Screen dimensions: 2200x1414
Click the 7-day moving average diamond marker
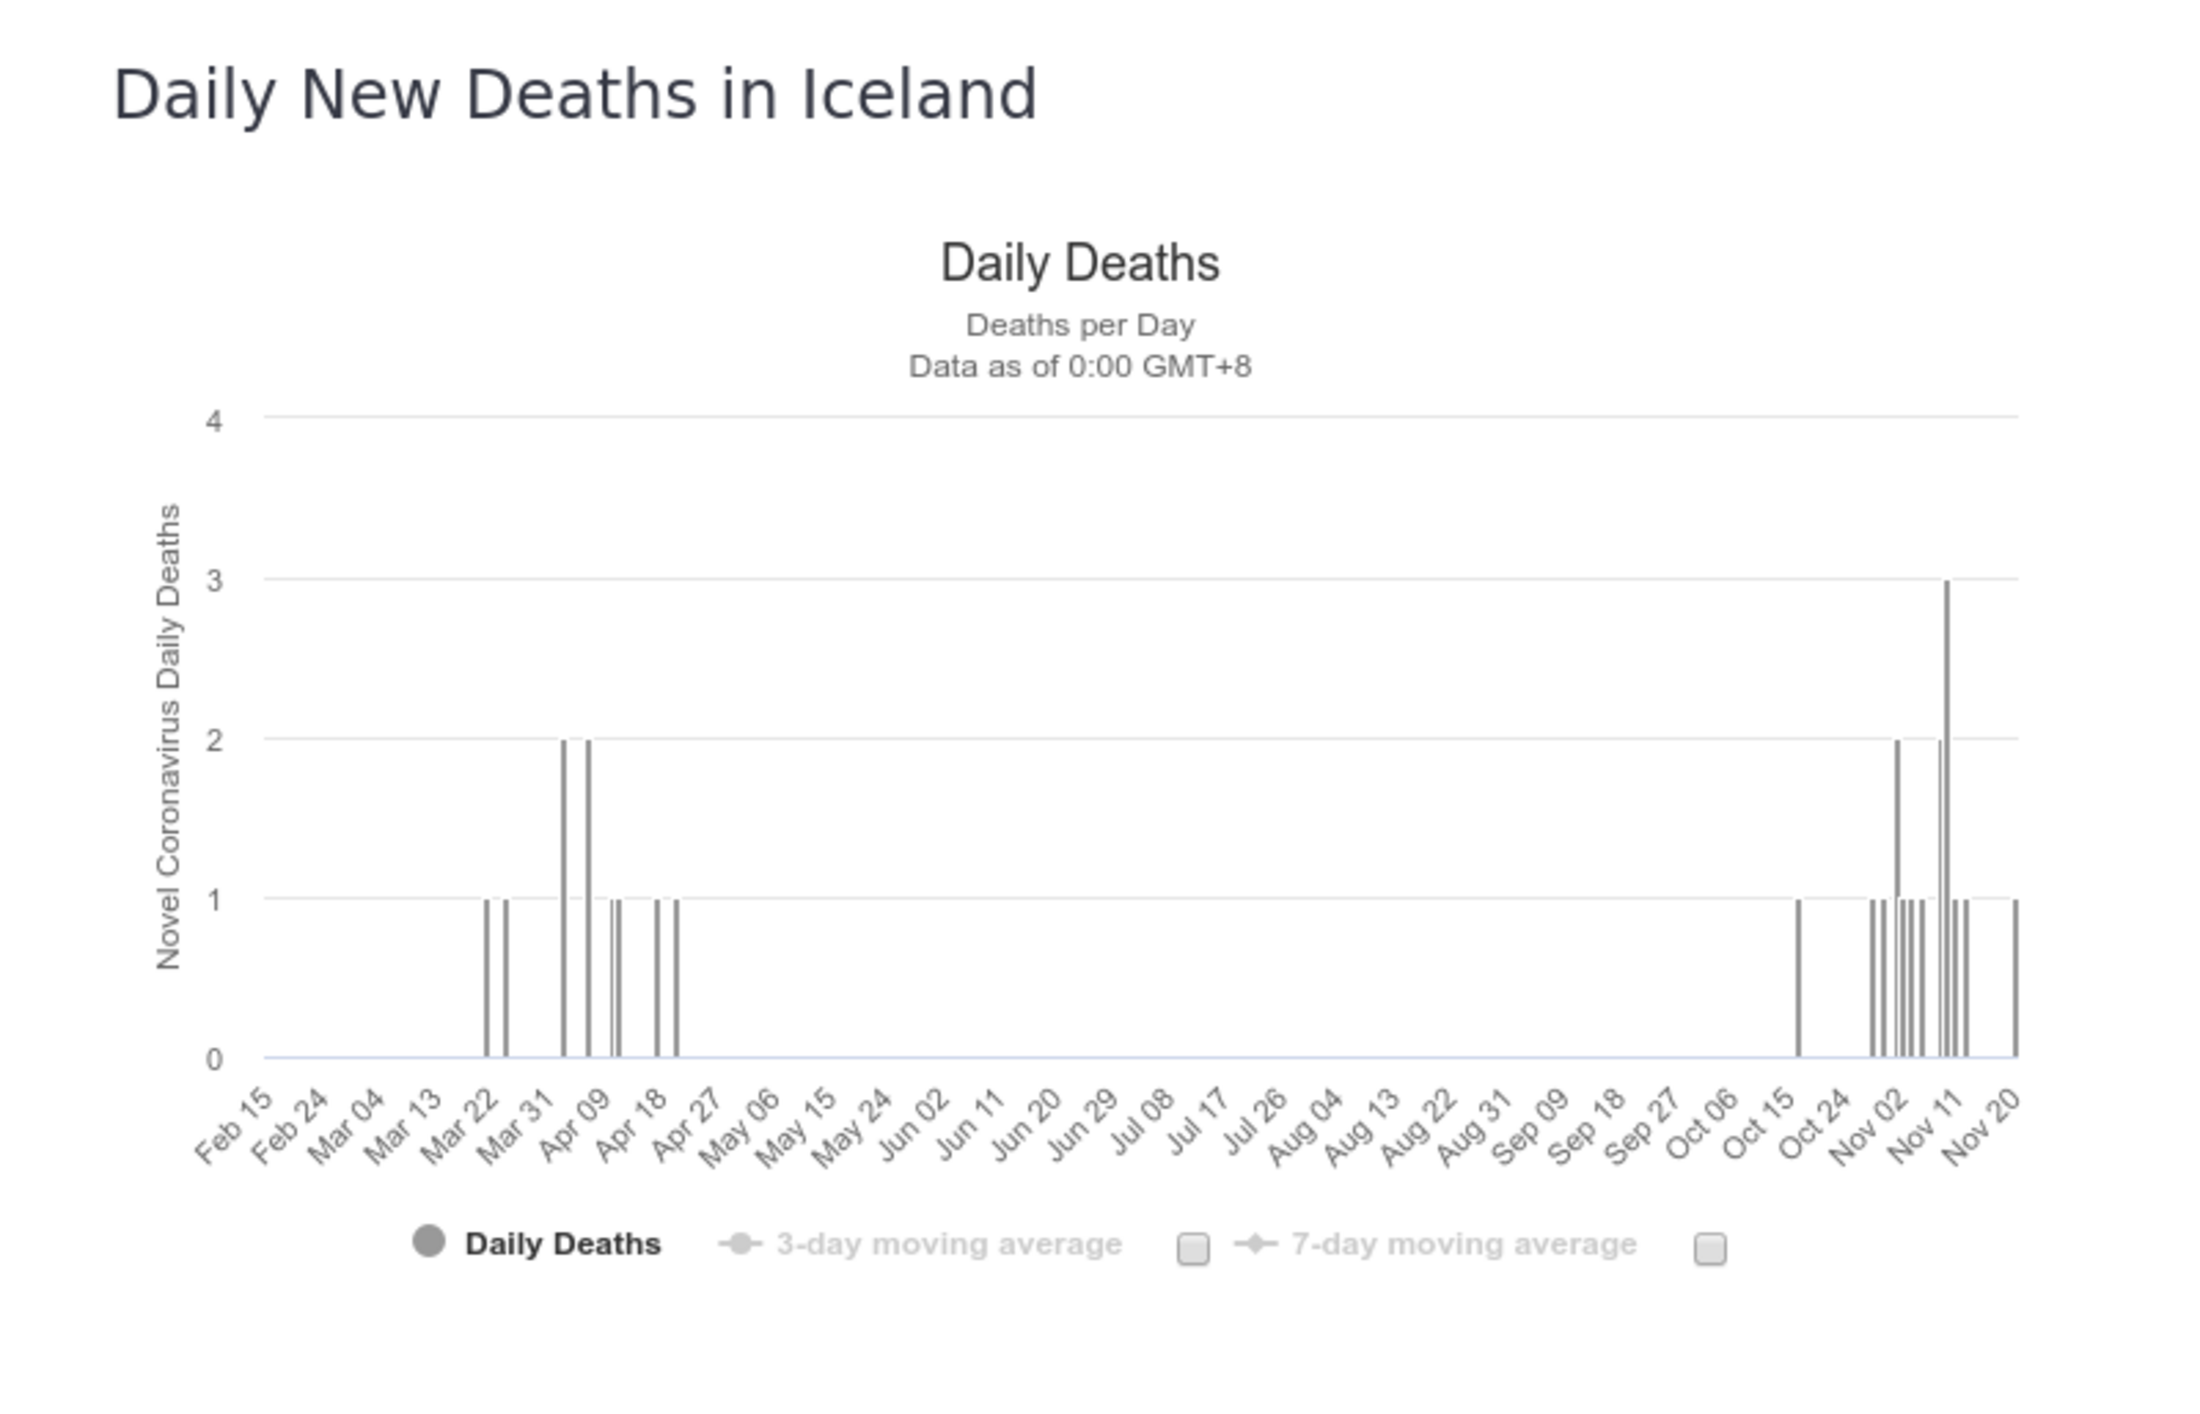(x=1256, y=1244)
